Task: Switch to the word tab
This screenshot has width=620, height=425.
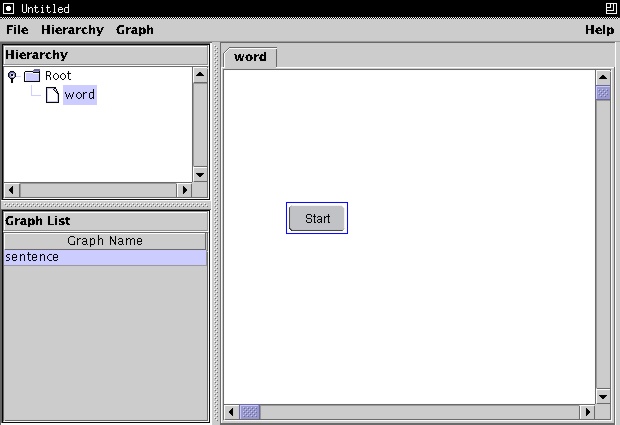Action: 250,57
